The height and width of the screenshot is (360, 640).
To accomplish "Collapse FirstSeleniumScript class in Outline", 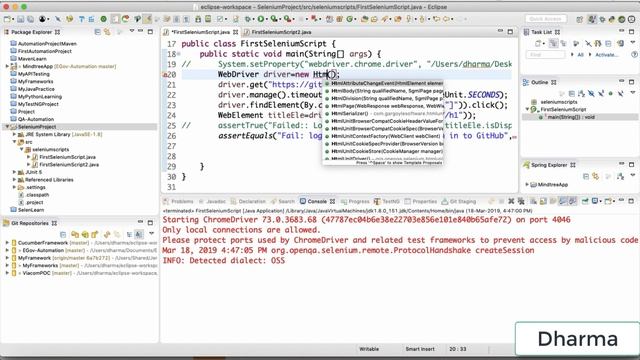I will [x=527, y=109].
